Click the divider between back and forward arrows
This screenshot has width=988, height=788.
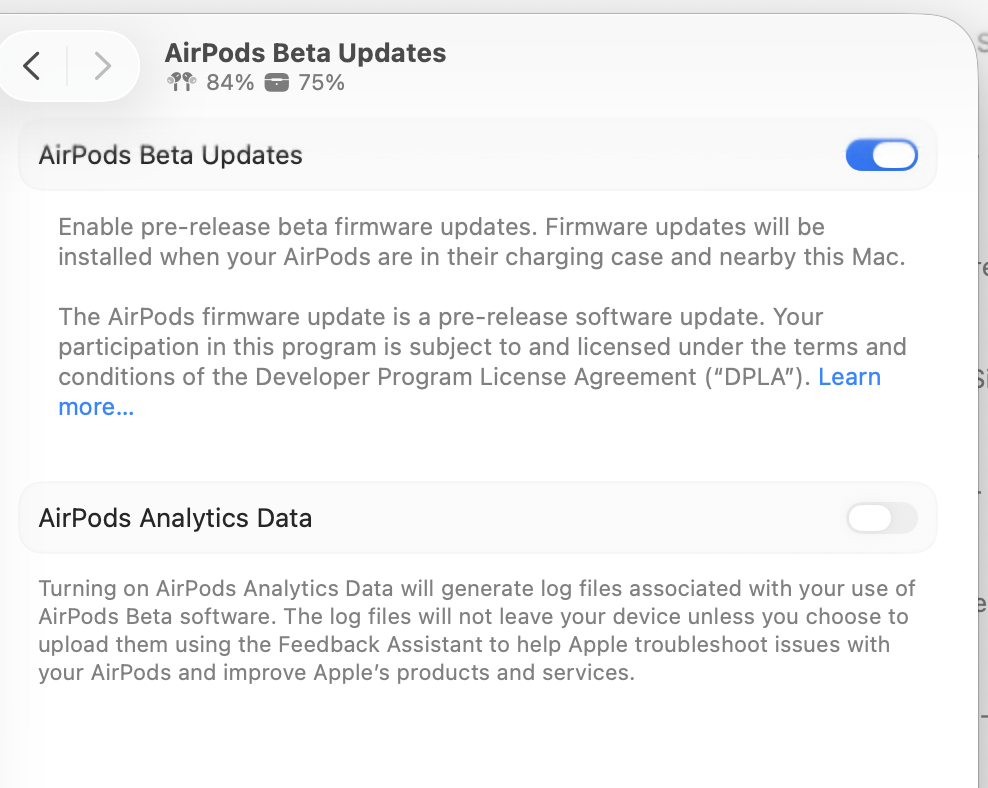pyautogui.click(x=67, y=66)
